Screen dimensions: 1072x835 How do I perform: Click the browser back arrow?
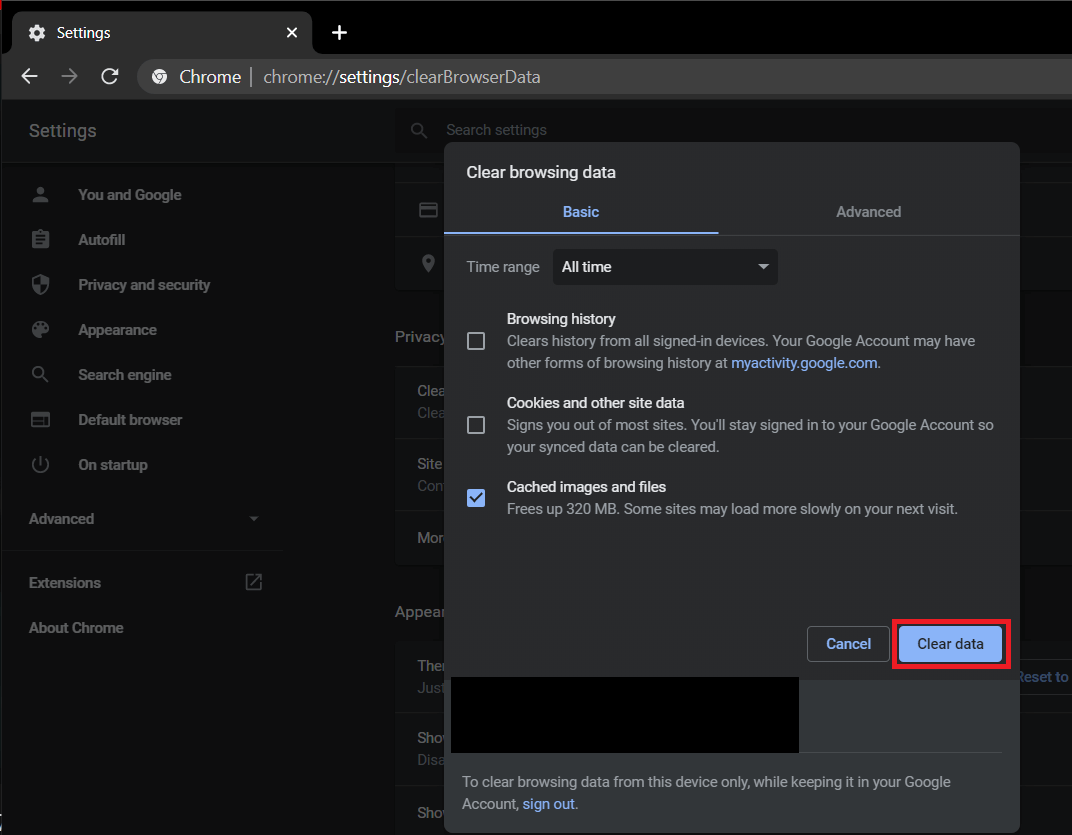[x=30, y=77]
